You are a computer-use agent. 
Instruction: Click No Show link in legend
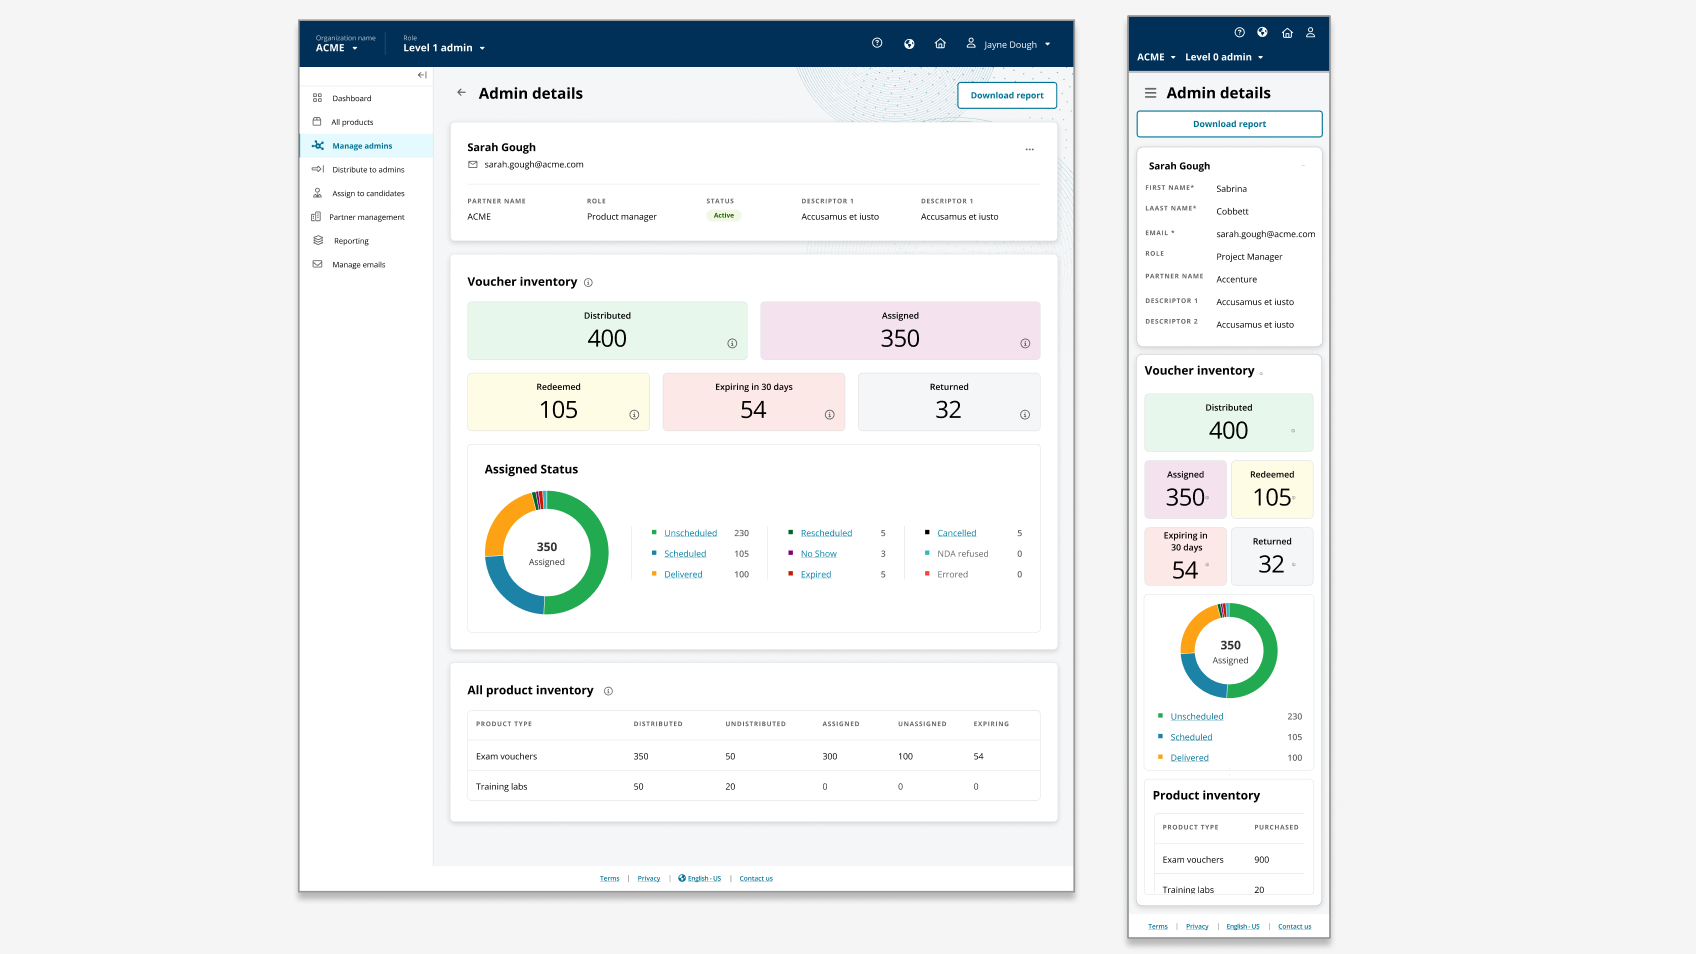(x=819, y=554)
